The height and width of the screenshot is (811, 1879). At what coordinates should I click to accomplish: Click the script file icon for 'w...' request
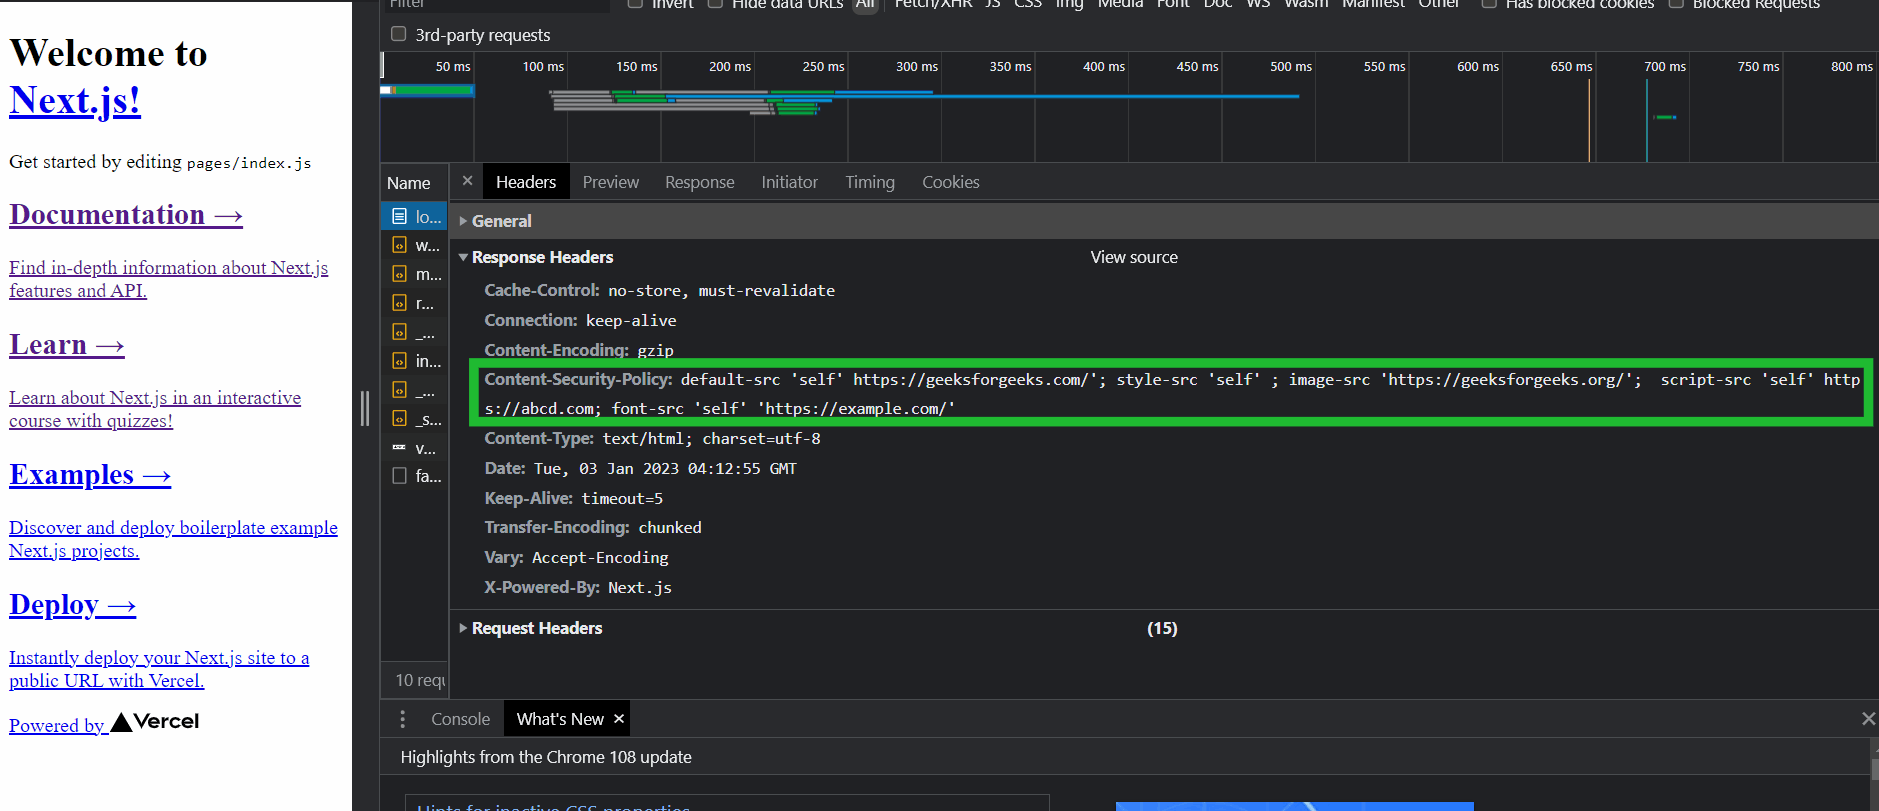coord(399,245)
